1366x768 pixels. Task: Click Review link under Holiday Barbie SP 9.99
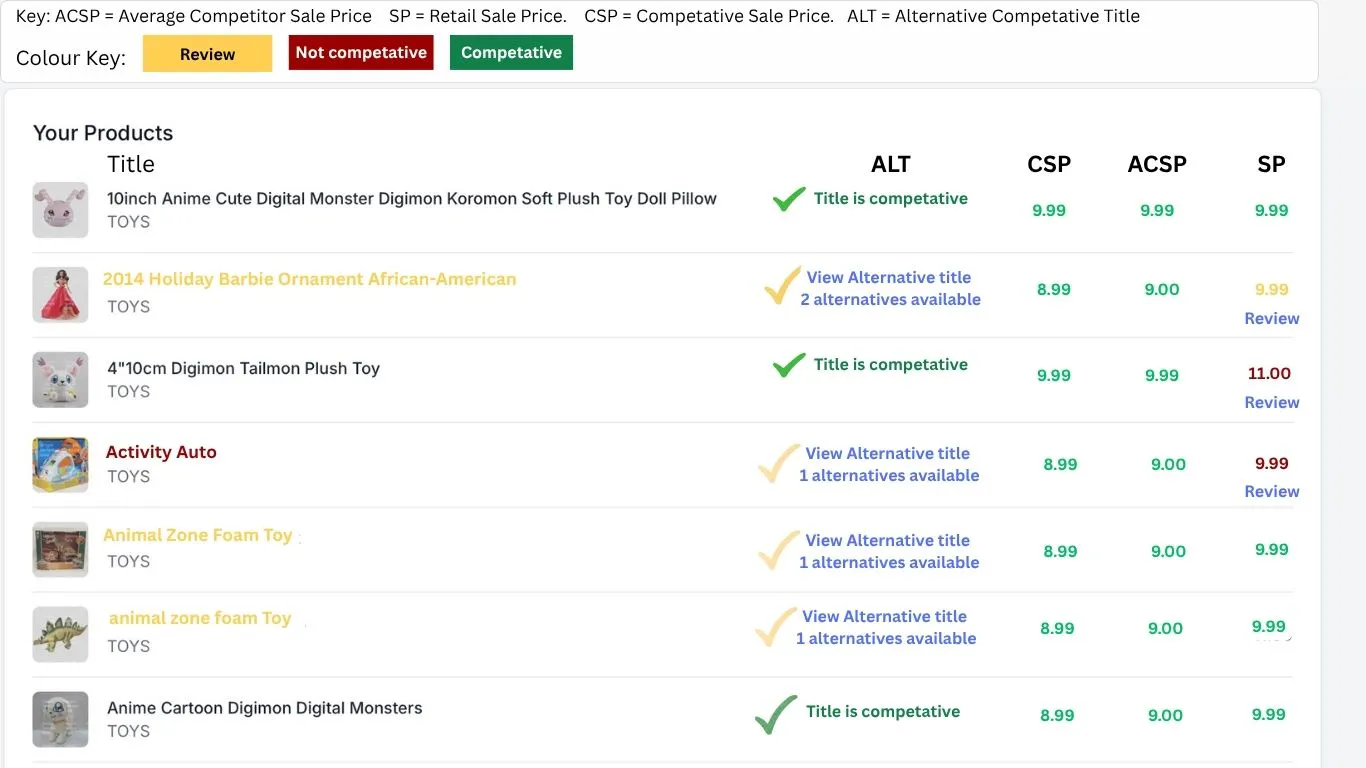point(1272,318)
